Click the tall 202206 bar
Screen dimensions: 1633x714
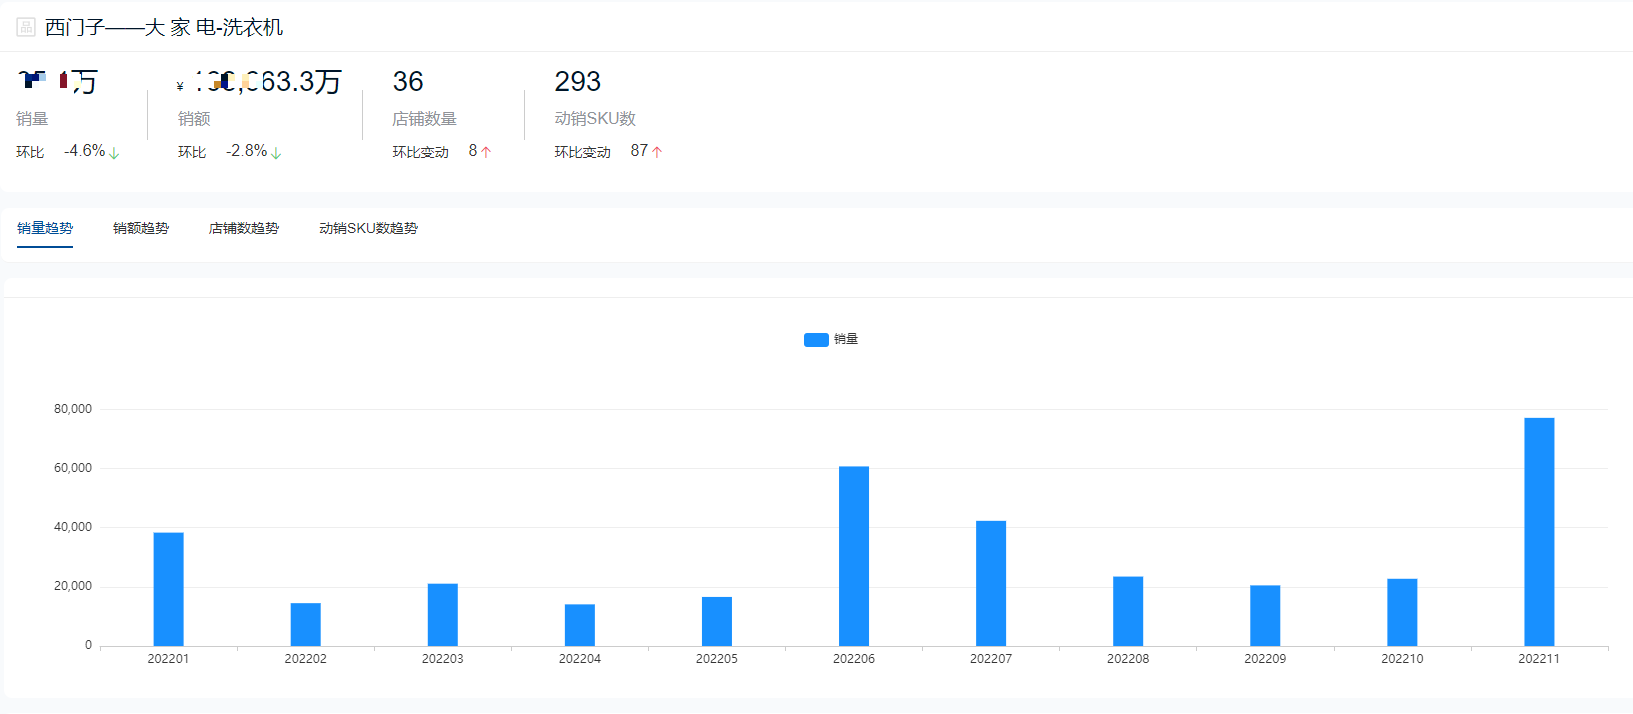(x=853, y=556)
